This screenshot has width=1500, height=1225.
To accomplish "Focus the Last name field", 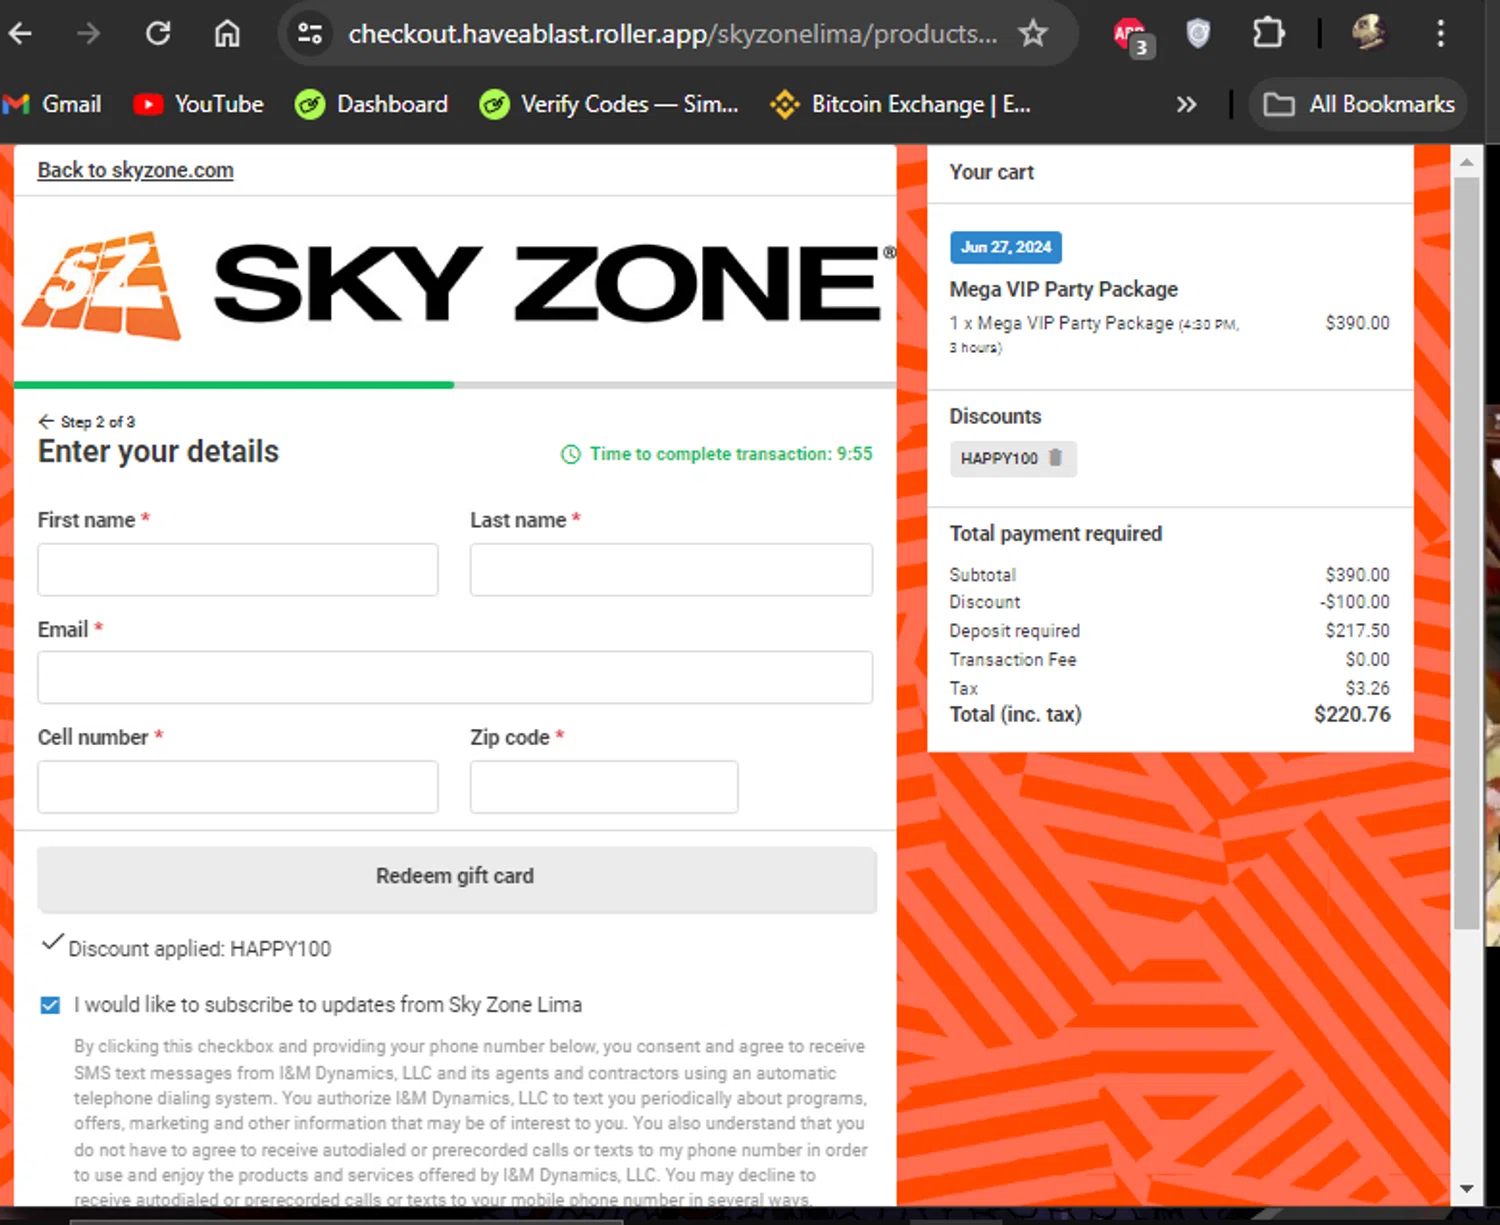I will tap(671, 570).
